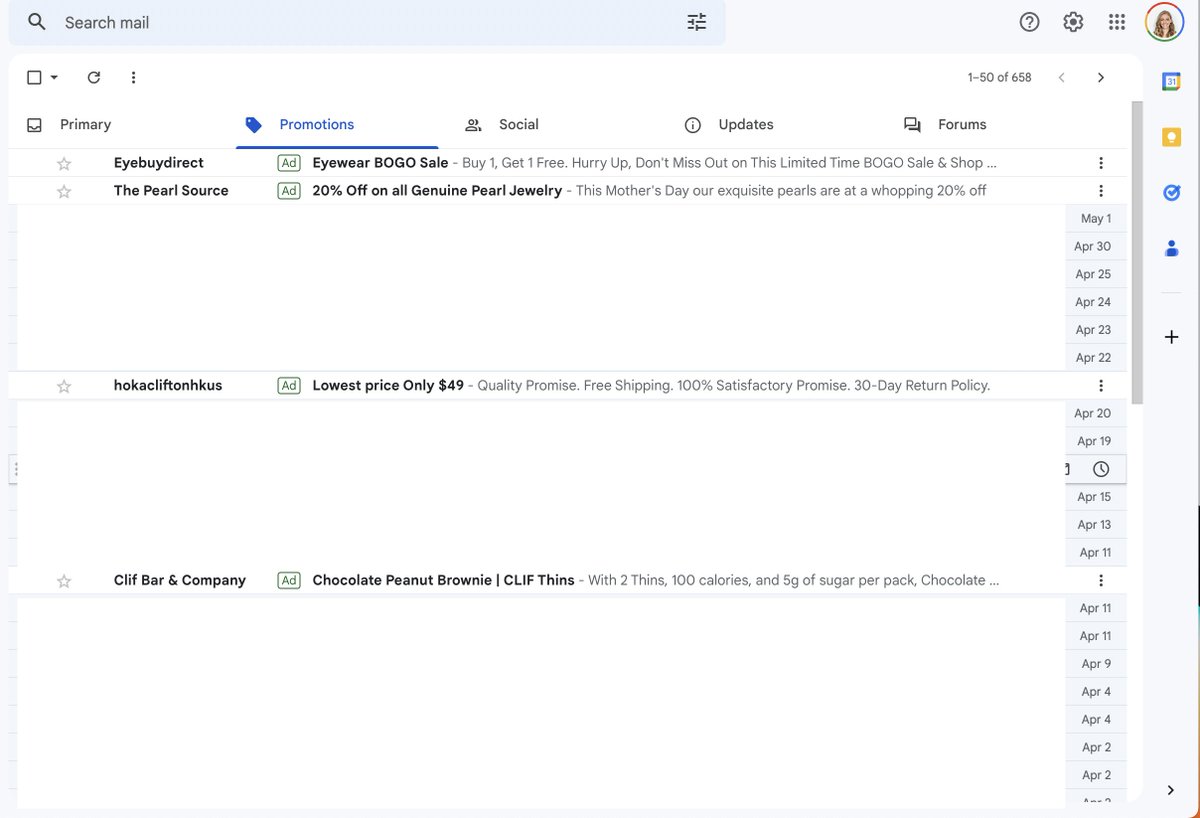Star the Eyebuydirect message
Viewport: 1200px width, 818px height.
(64, 163)
